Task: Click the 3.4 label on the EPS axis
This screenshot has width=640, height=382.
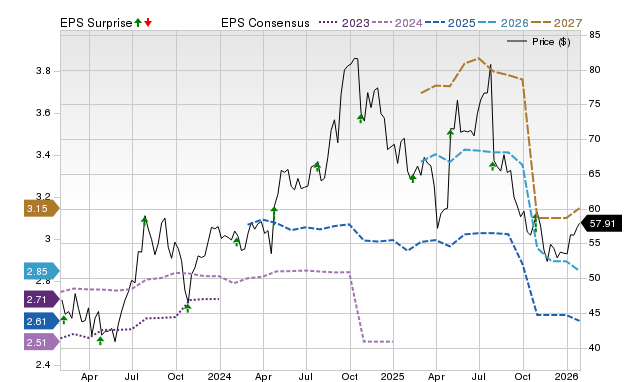Action: 43,155
